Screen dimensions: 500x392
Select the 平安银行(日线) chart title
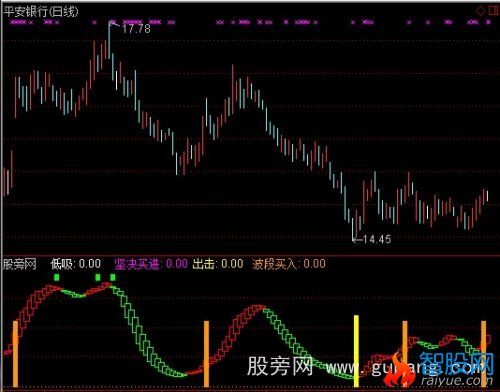41,12
